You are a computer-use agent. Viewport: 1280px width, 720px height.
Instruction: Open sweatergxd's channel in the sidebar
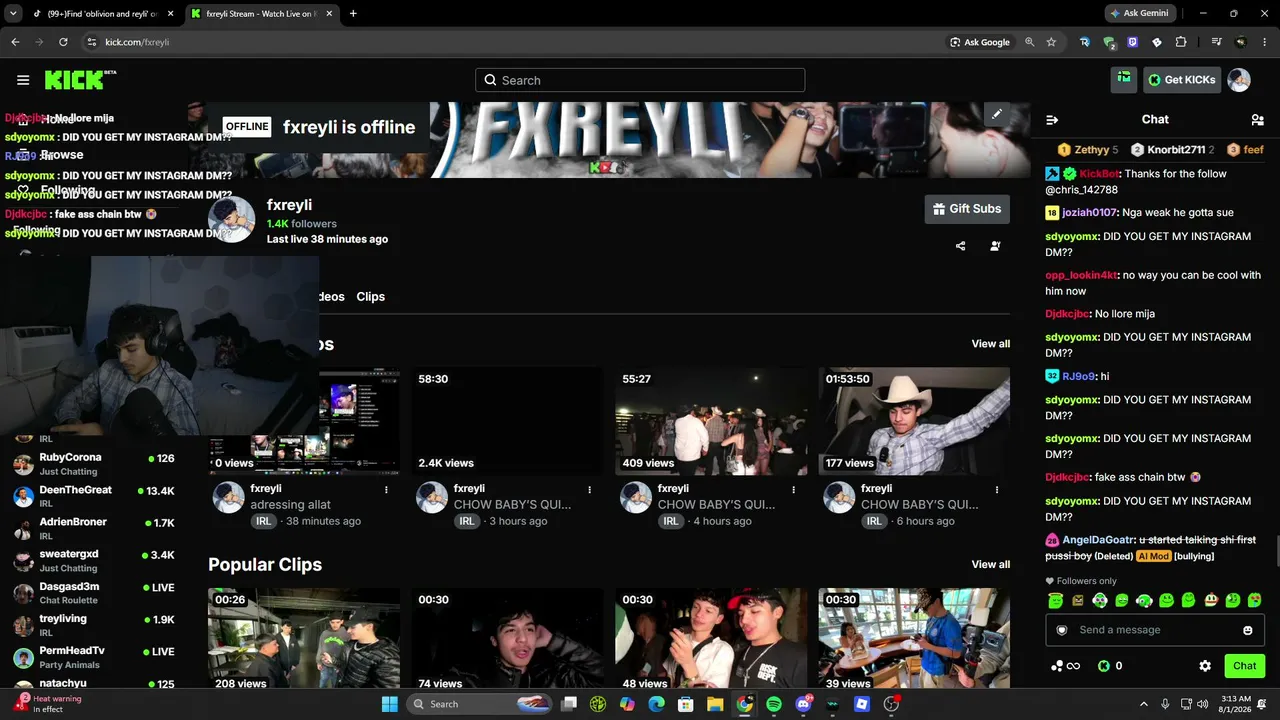94,561
